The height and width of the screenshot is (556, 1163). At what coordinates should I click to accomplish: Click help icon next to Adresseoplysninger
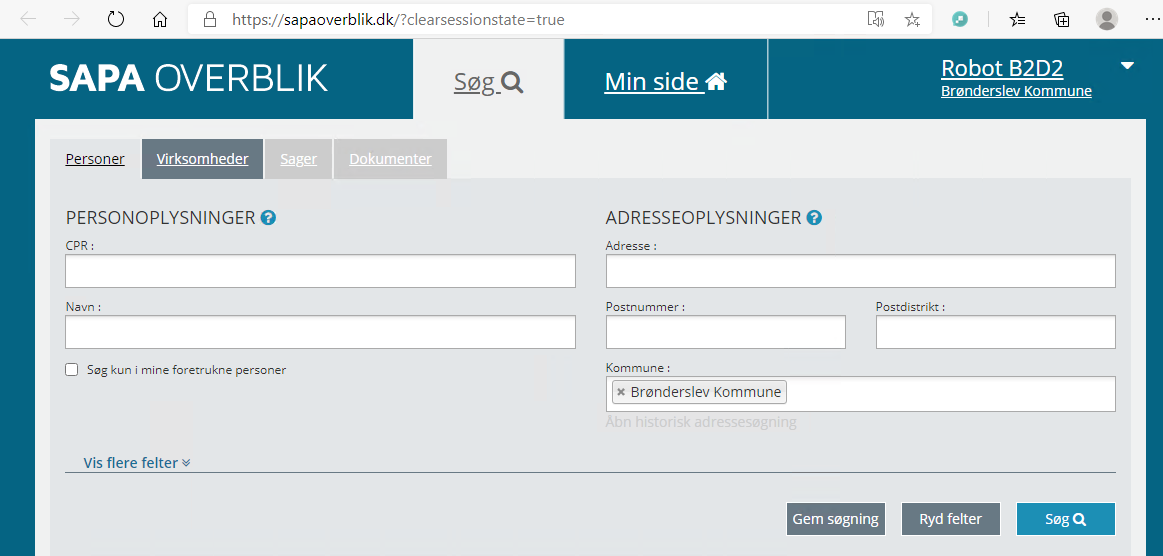814,218
